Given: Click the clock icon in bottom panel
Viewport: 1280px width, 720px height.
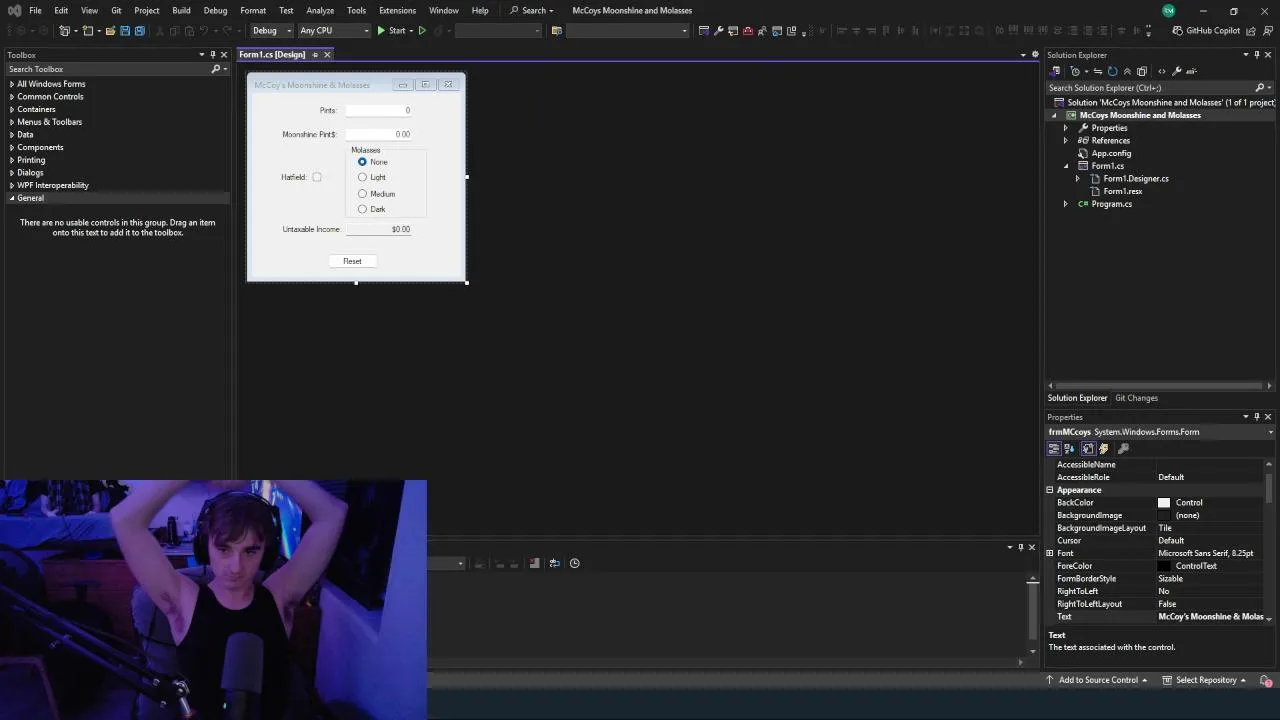Looking at the screenshot, I should 574,563.
